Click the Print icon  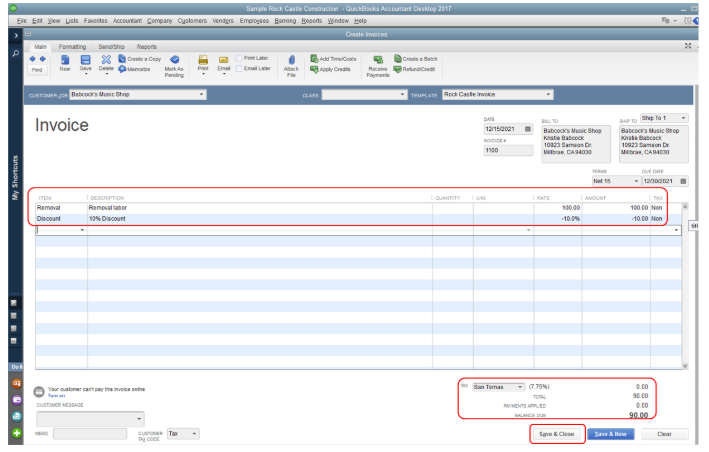[x=203, y=63]
